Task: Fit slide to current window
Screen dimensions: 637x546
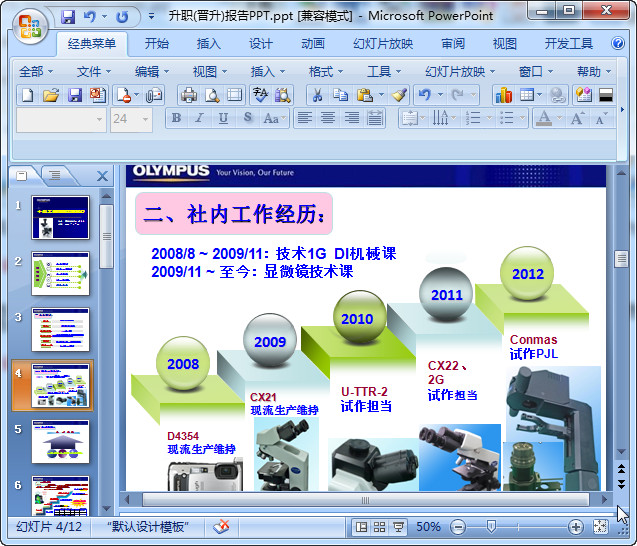Action: (600, 527)
